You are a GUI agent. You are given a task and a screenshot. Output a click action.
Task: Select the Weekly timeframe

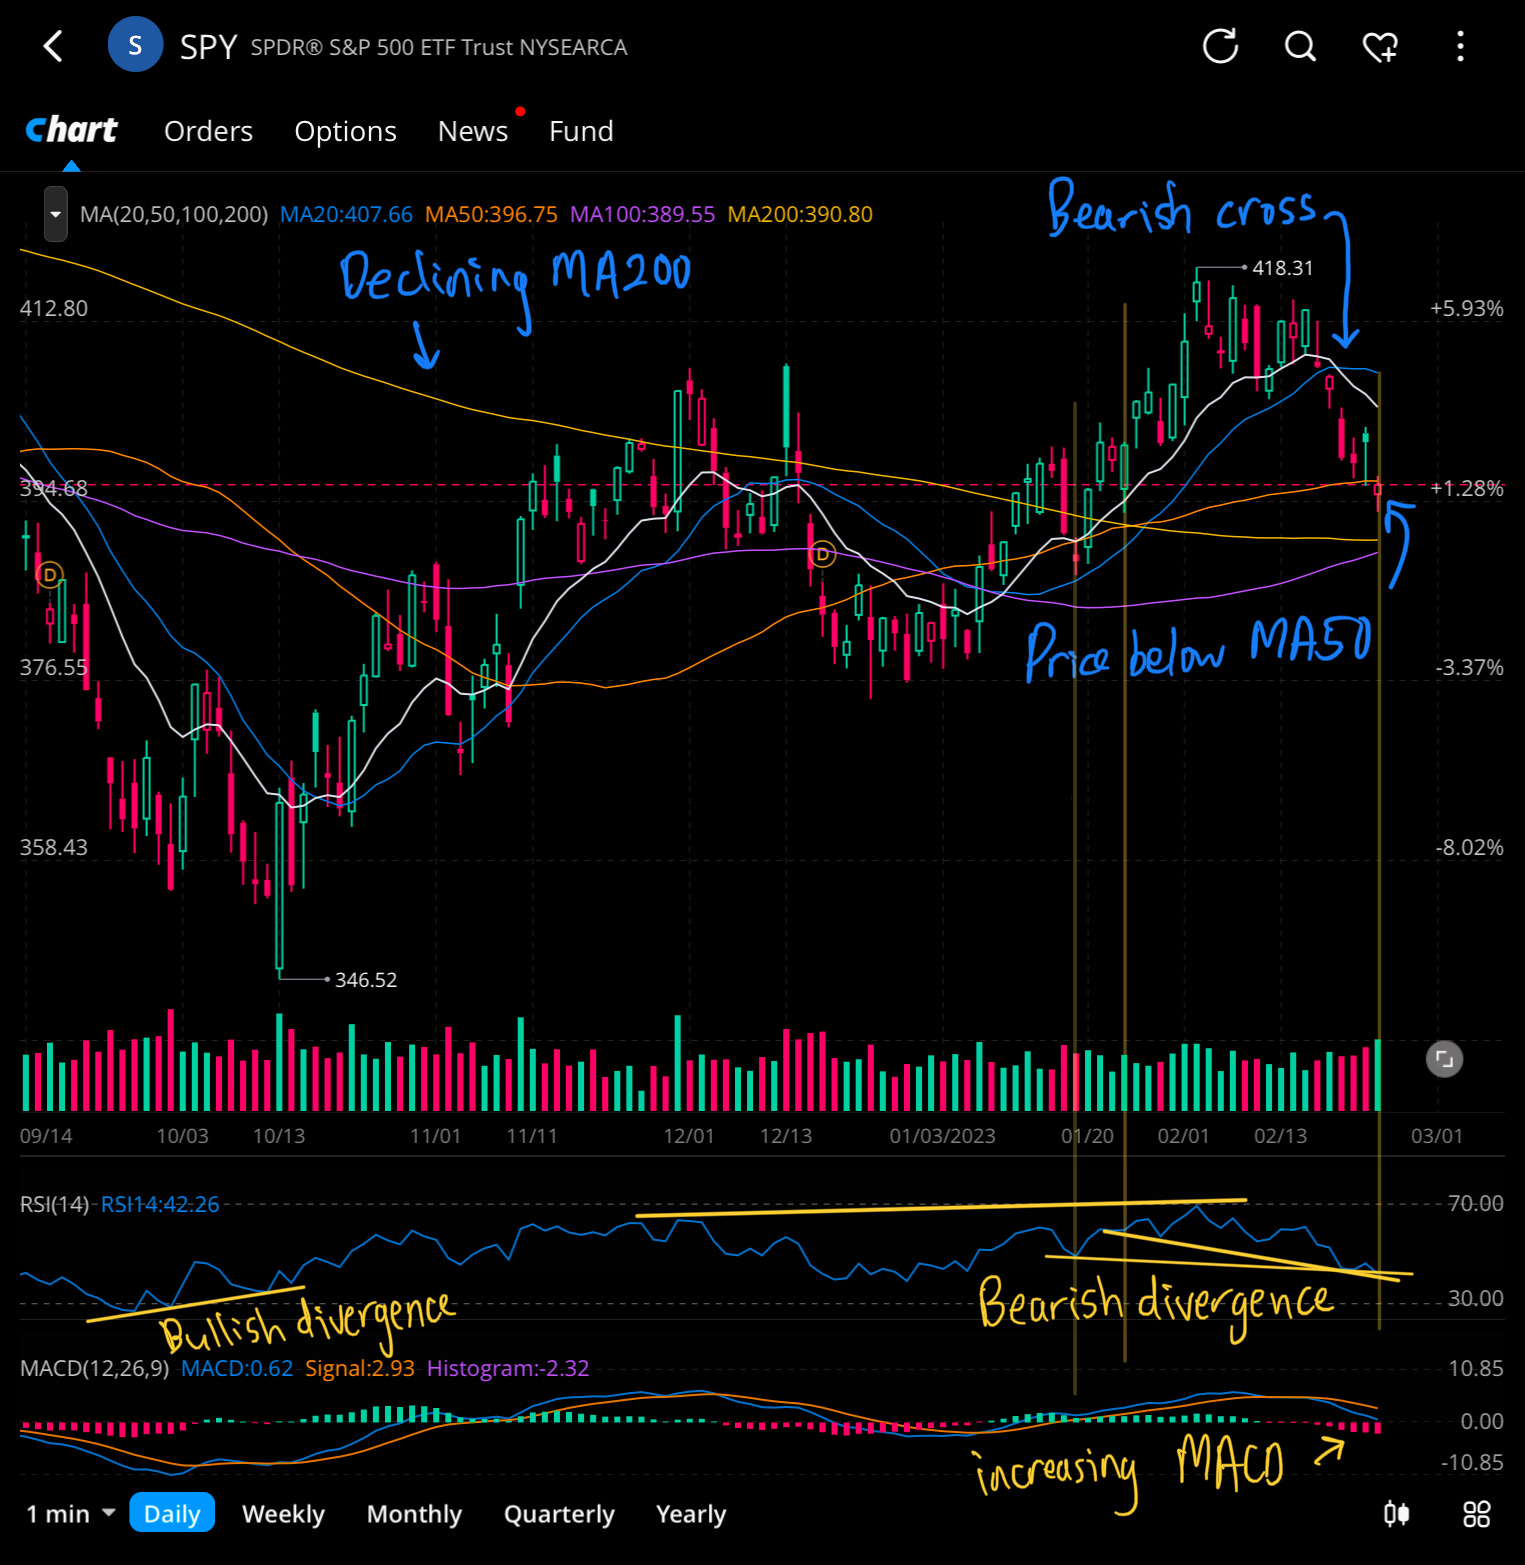click(x=283, y=1514)
